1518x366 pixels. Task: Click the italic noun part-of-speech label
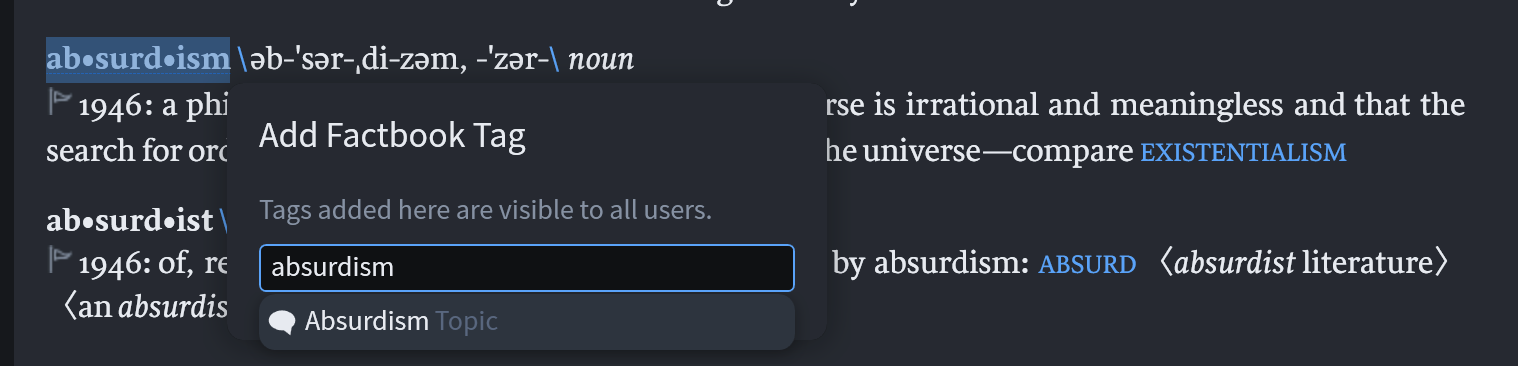pos(601,60)
